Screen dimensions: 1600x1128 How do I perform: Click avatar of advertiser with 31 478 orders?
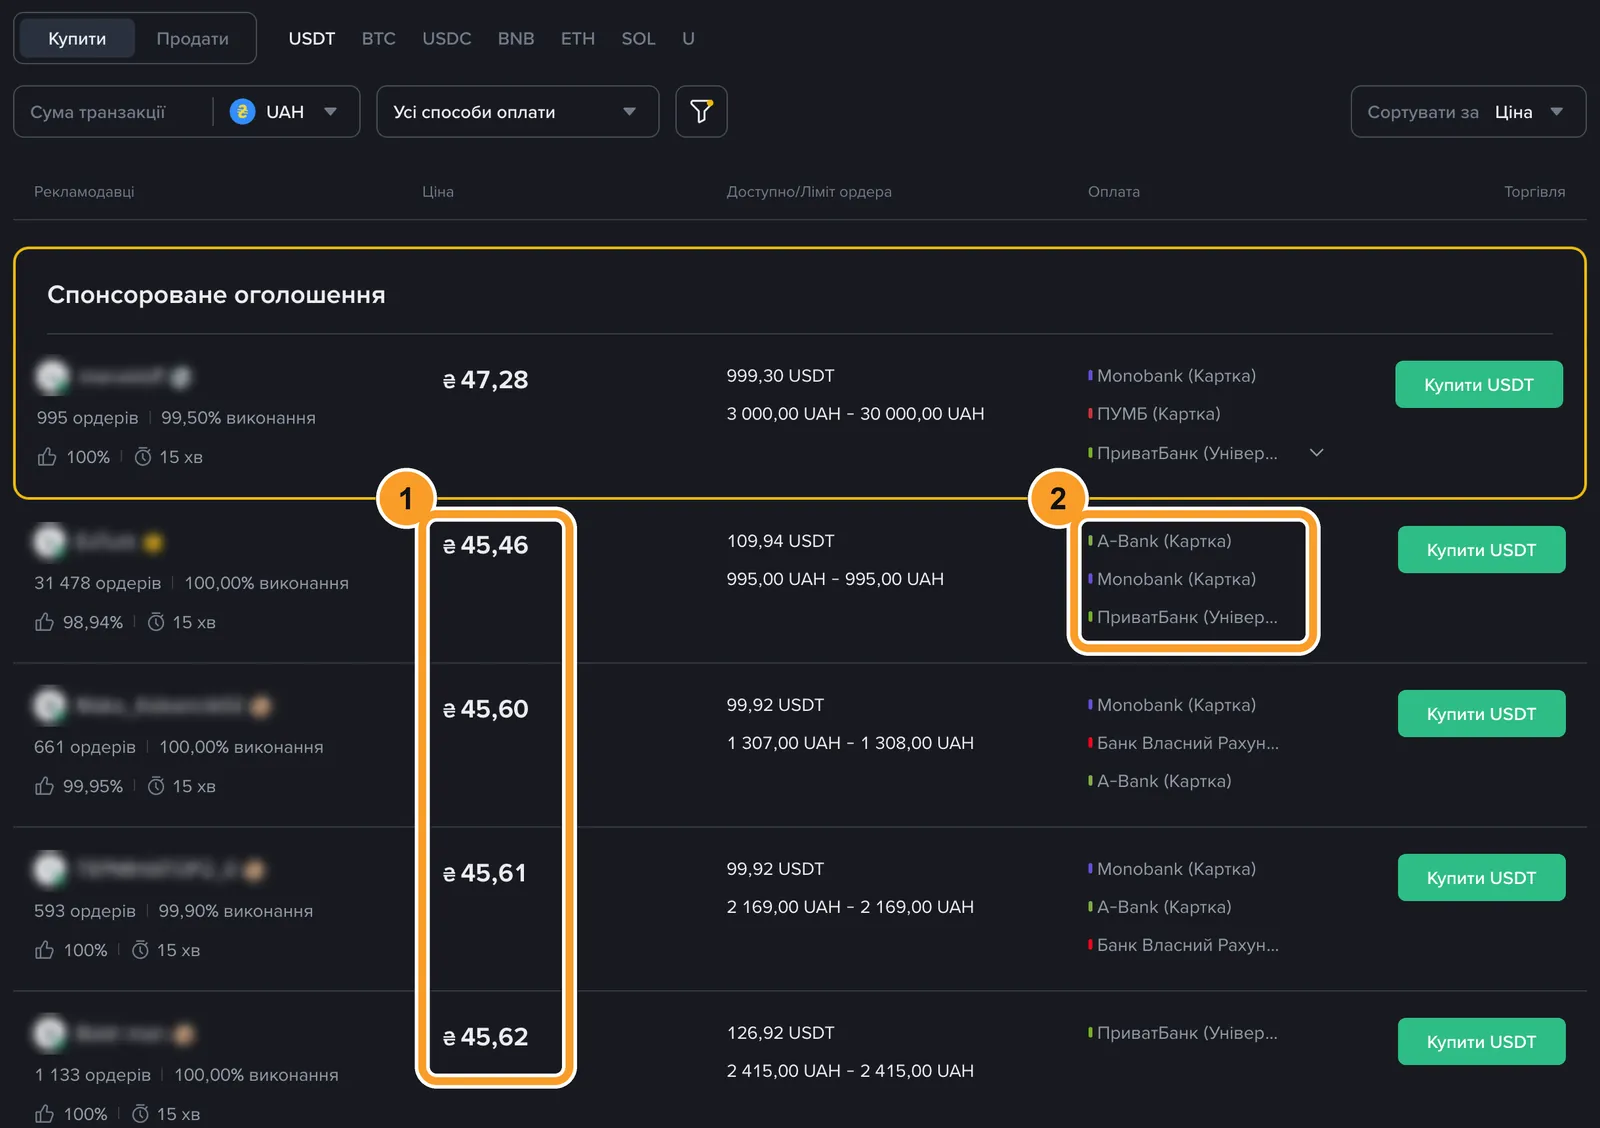tap(50, 541)
